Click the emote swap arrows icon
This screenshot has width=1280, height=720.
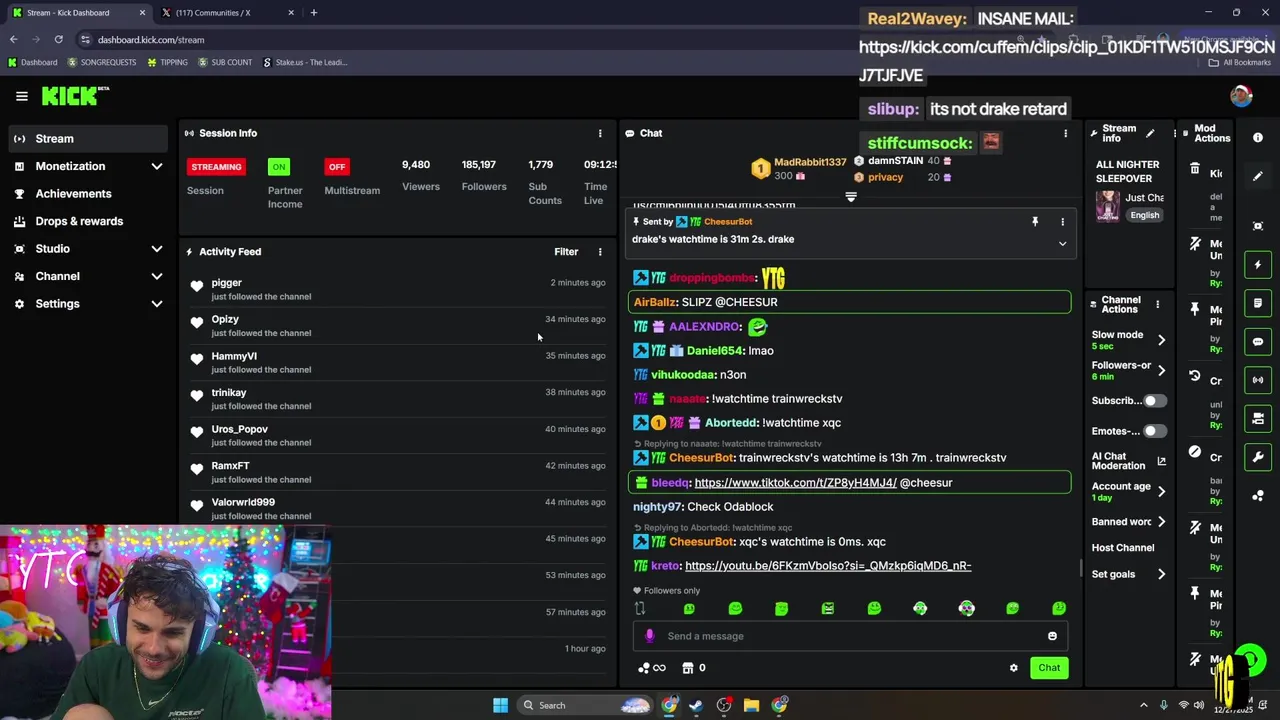[x=640, y=609]
